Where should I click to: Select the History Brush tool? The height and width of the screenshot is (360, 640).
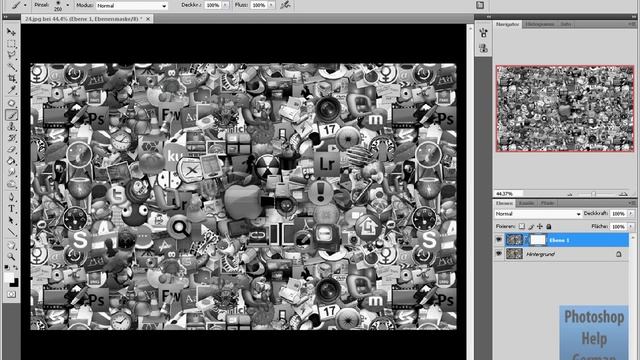coord(11,138)
